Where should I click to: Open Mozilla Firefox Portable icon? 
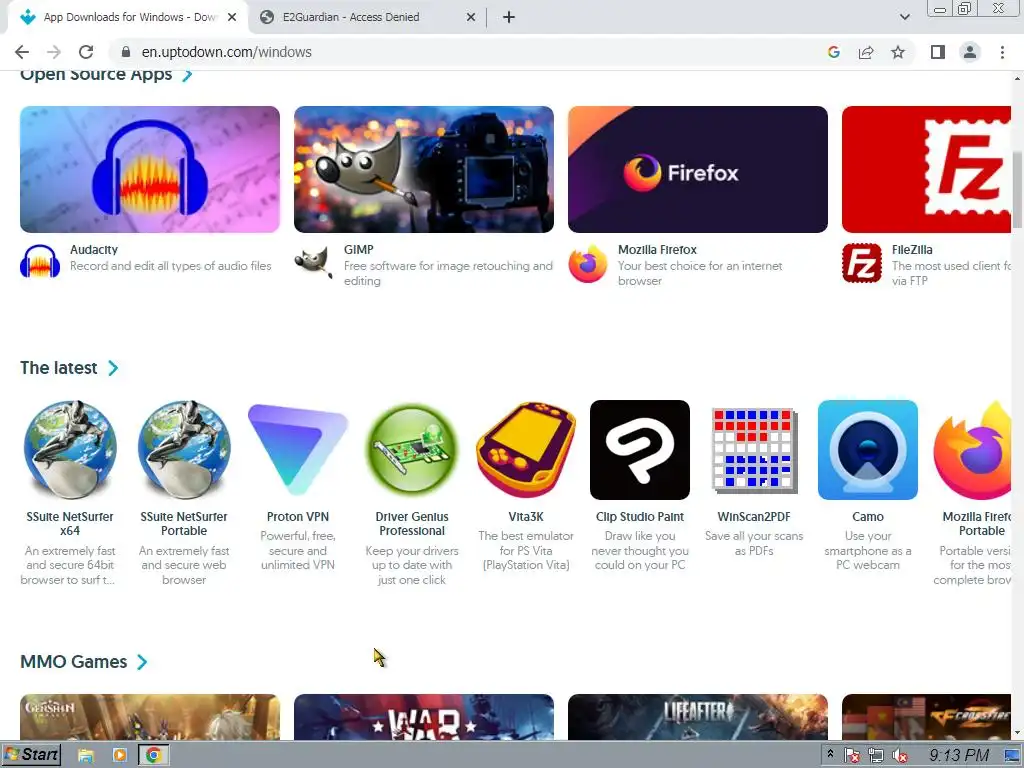tap(973, 450)
